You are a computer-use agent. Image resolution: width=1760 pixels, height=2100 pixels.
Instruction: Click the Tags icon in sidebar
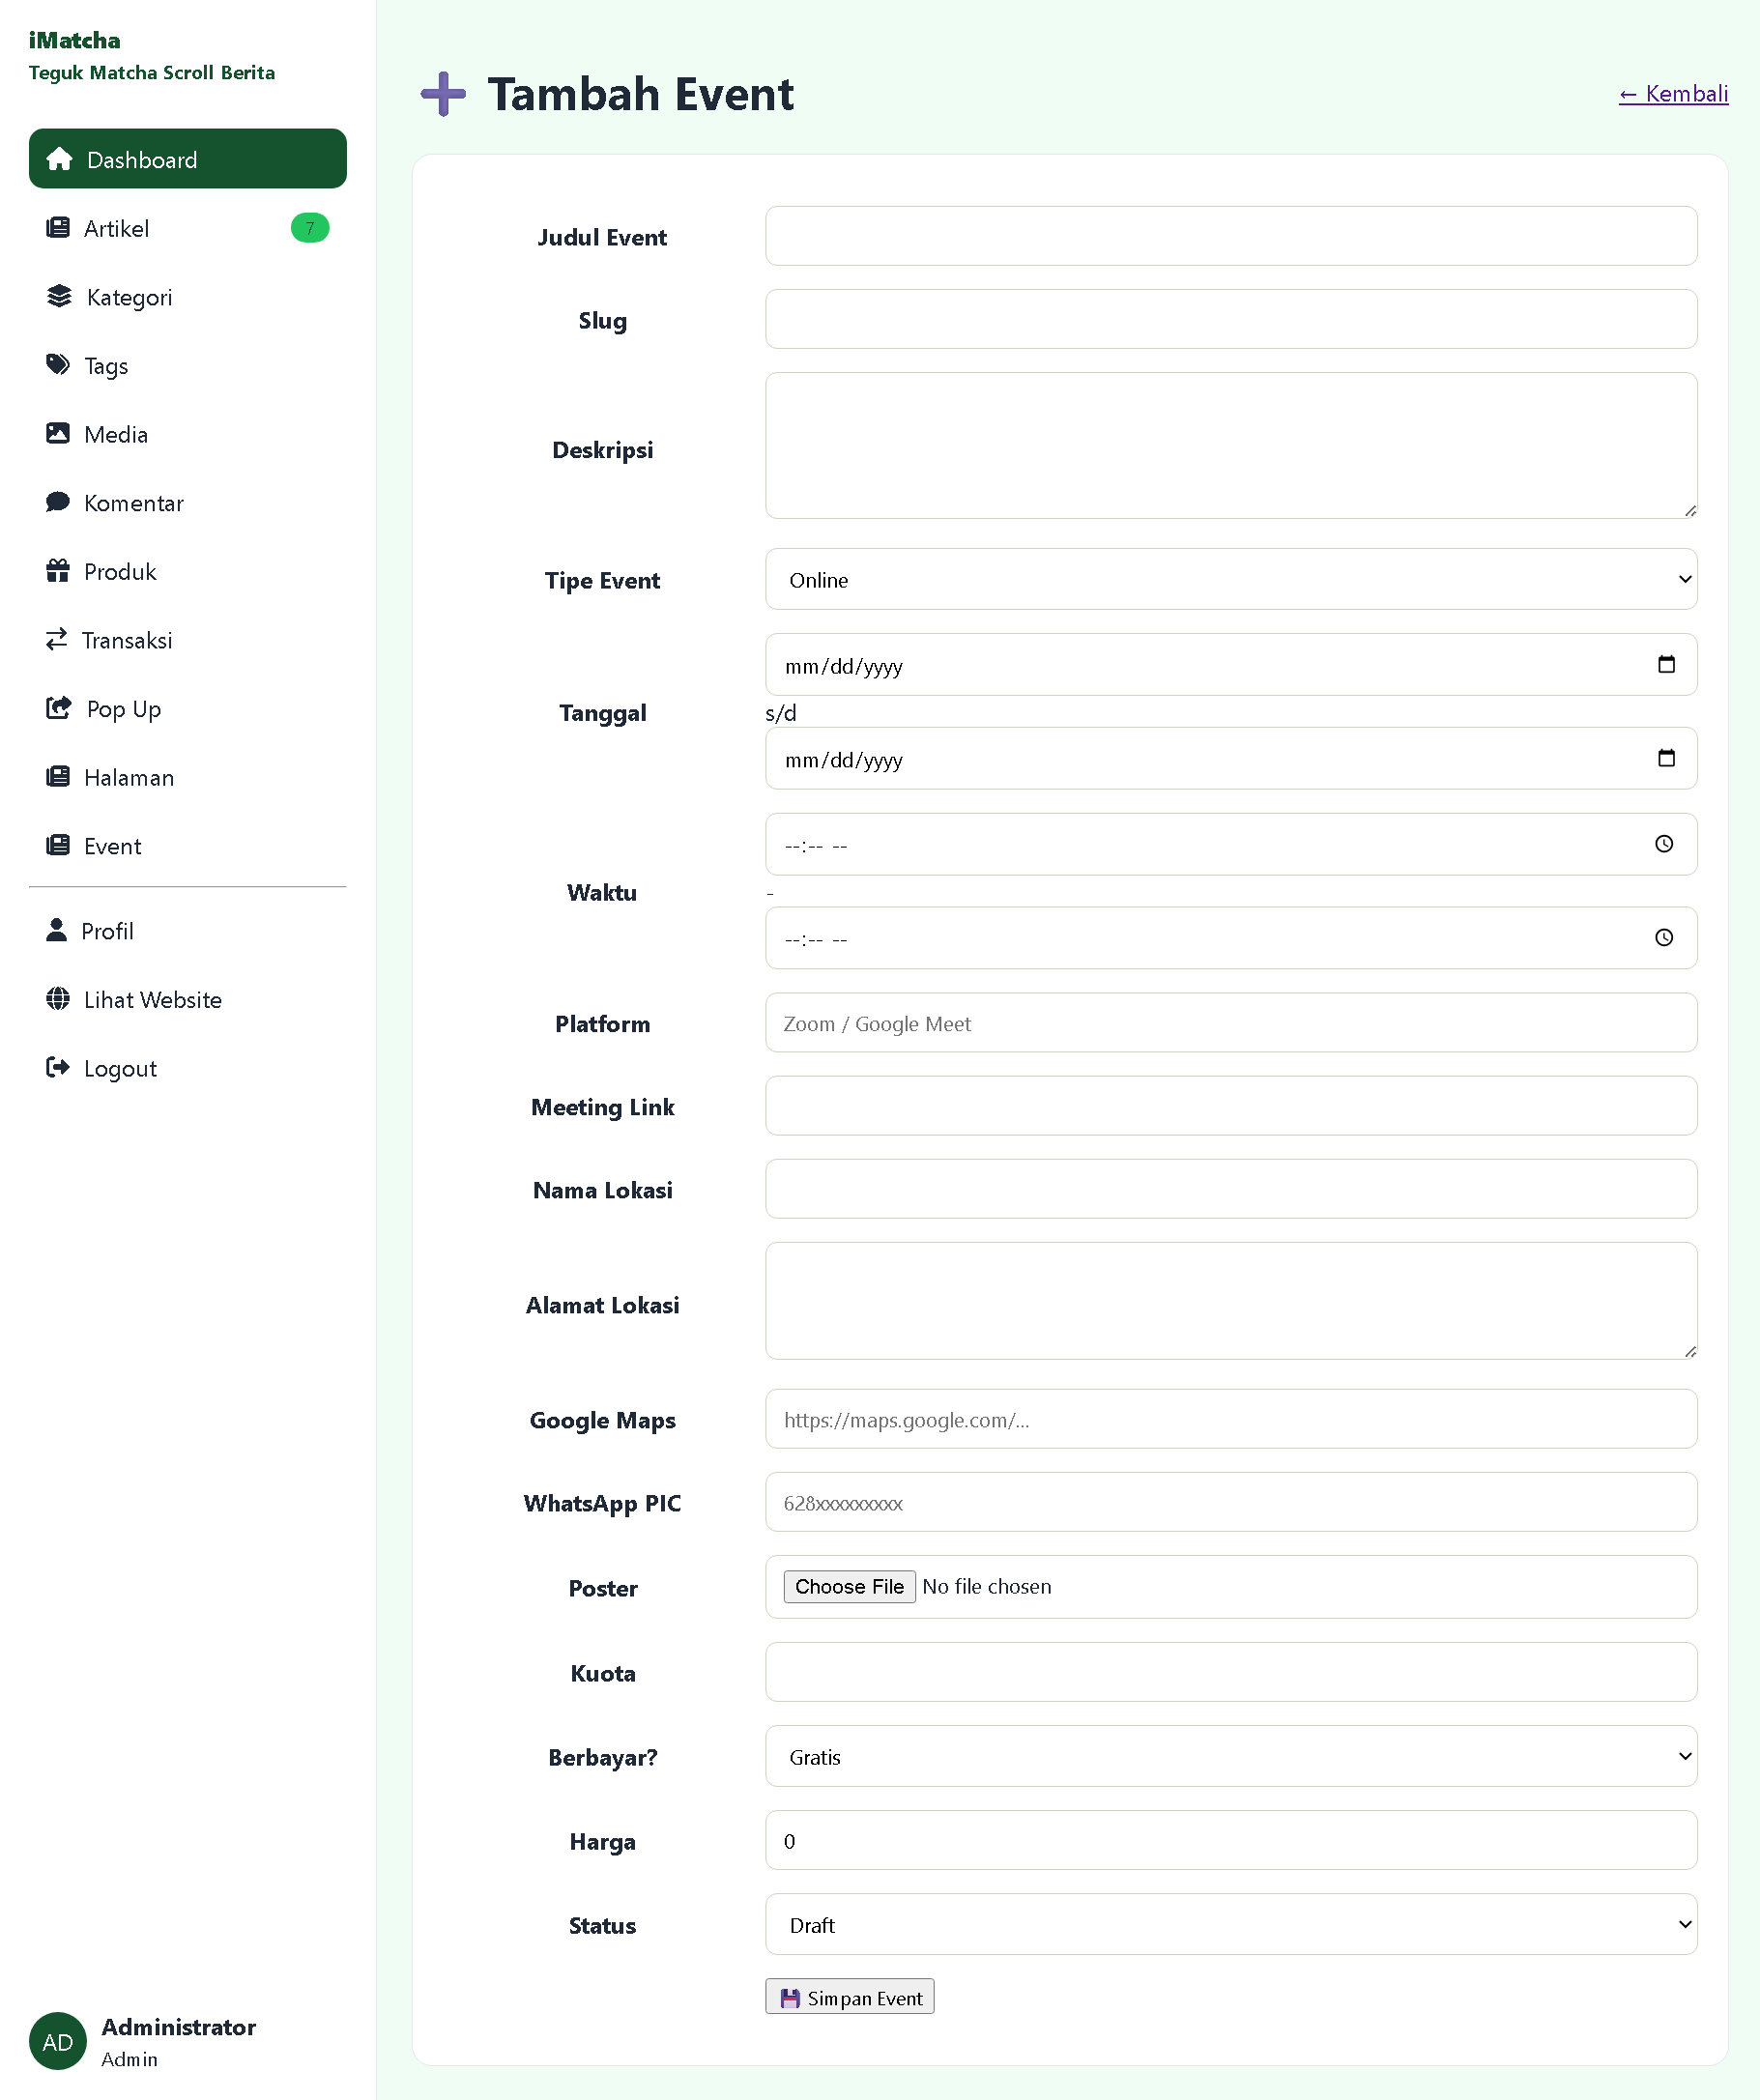click(x=58, y=365)
